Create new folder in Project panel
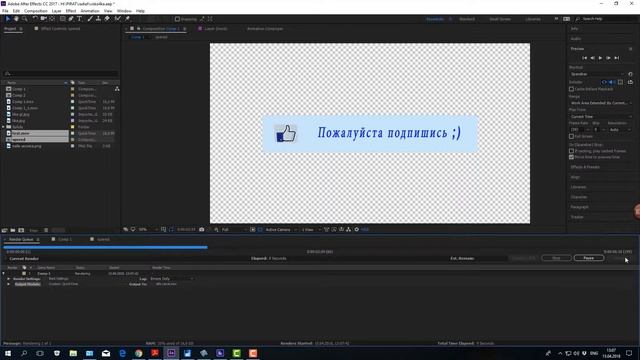The image size is (640, 360). click(13, 230)
